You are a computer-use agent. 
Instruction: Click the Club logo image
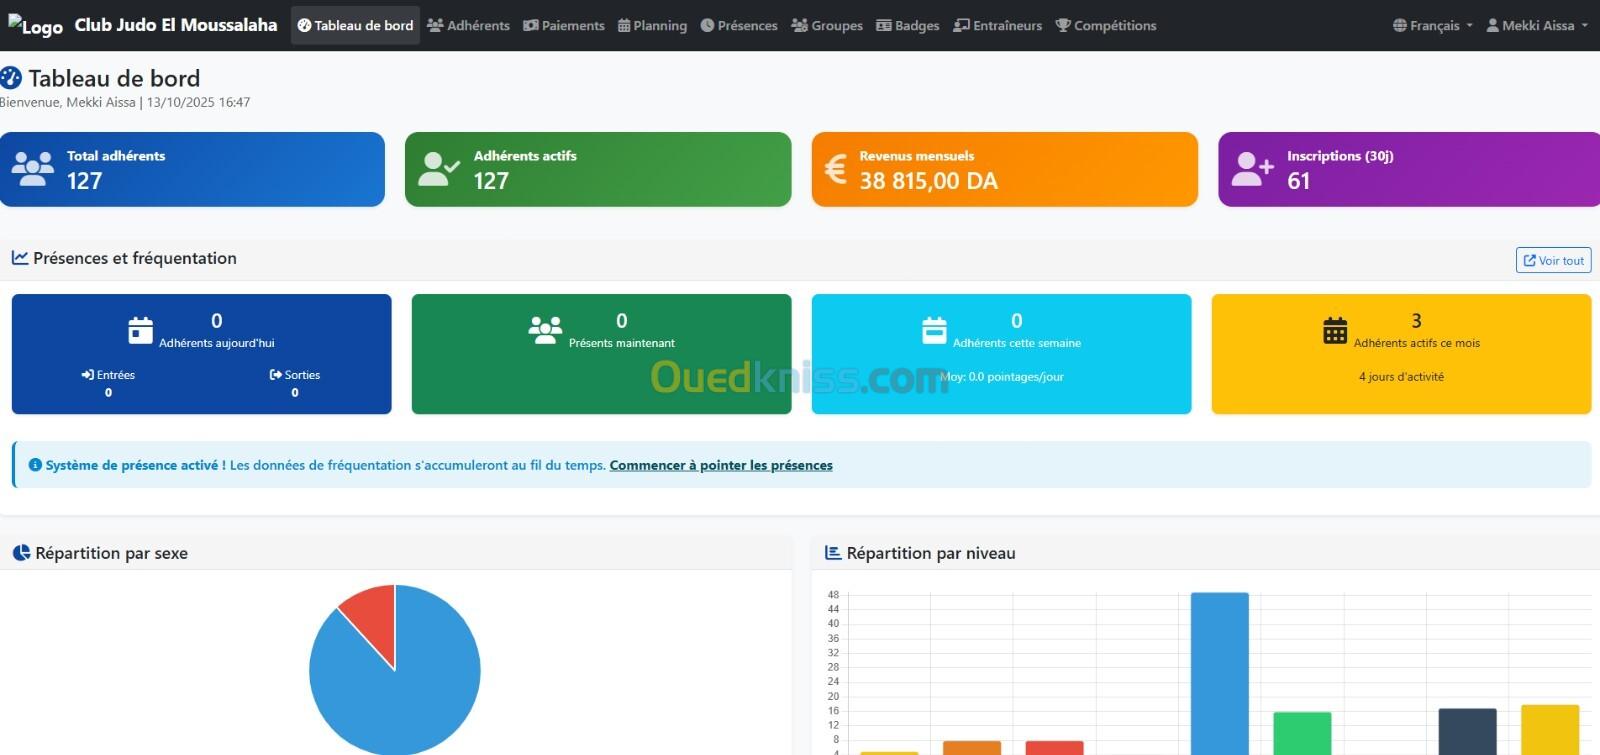tap(35, 25)
